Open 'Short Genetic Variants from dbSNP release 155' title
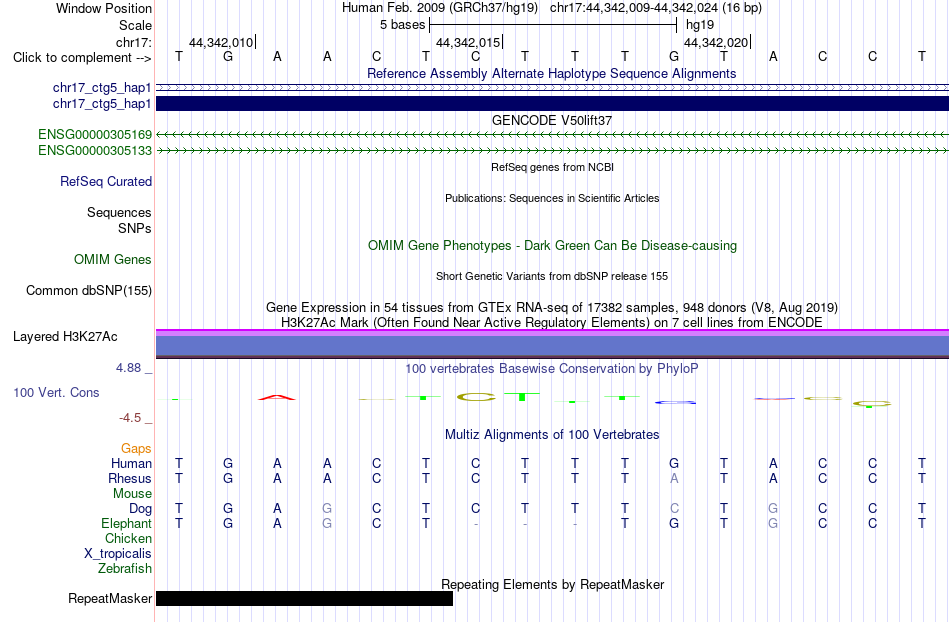 [552, 276]
